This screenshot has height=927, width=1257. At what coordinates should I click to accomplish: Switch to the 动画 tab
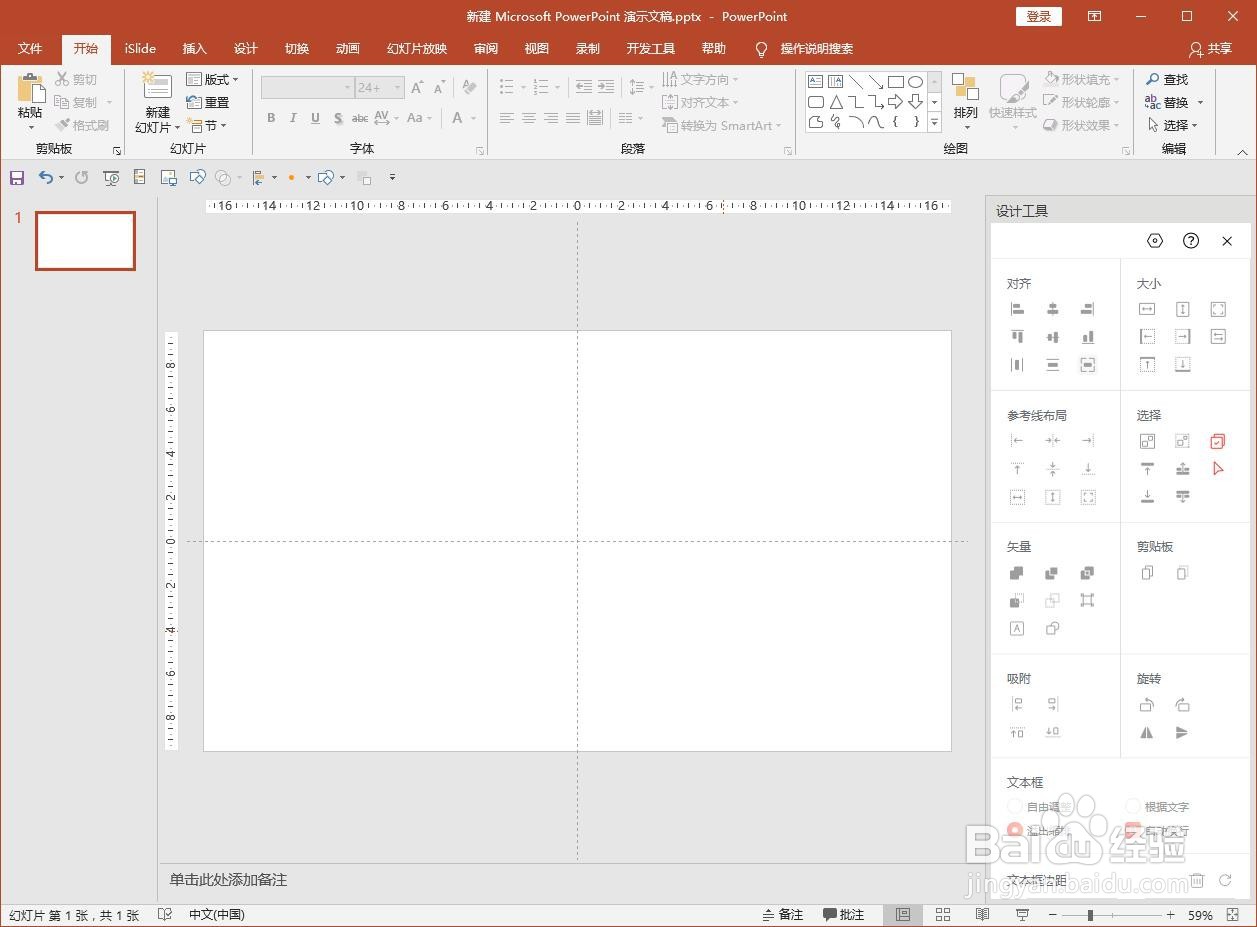point(347,48)
